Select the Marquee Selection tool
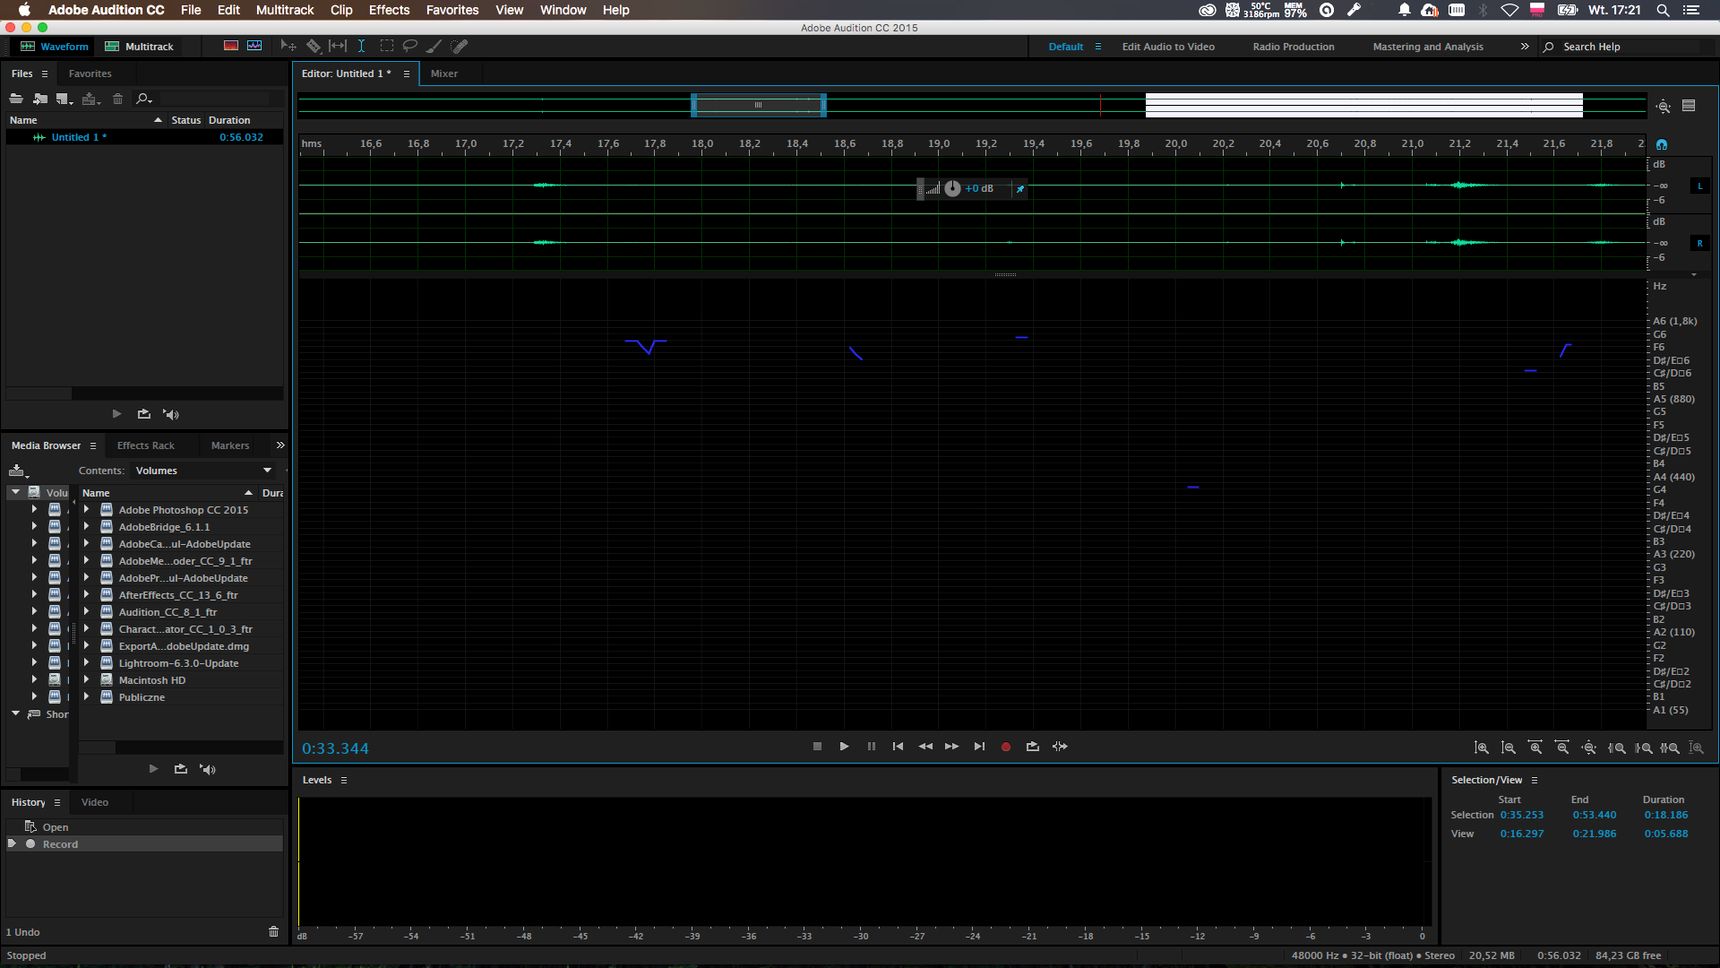The width and height of the screenshot is (1720, 968). [386, 46]
